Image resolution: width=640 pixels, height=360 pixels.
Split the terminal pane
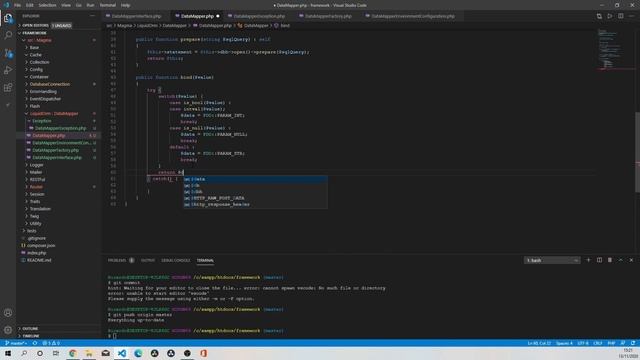coord(599,260)
